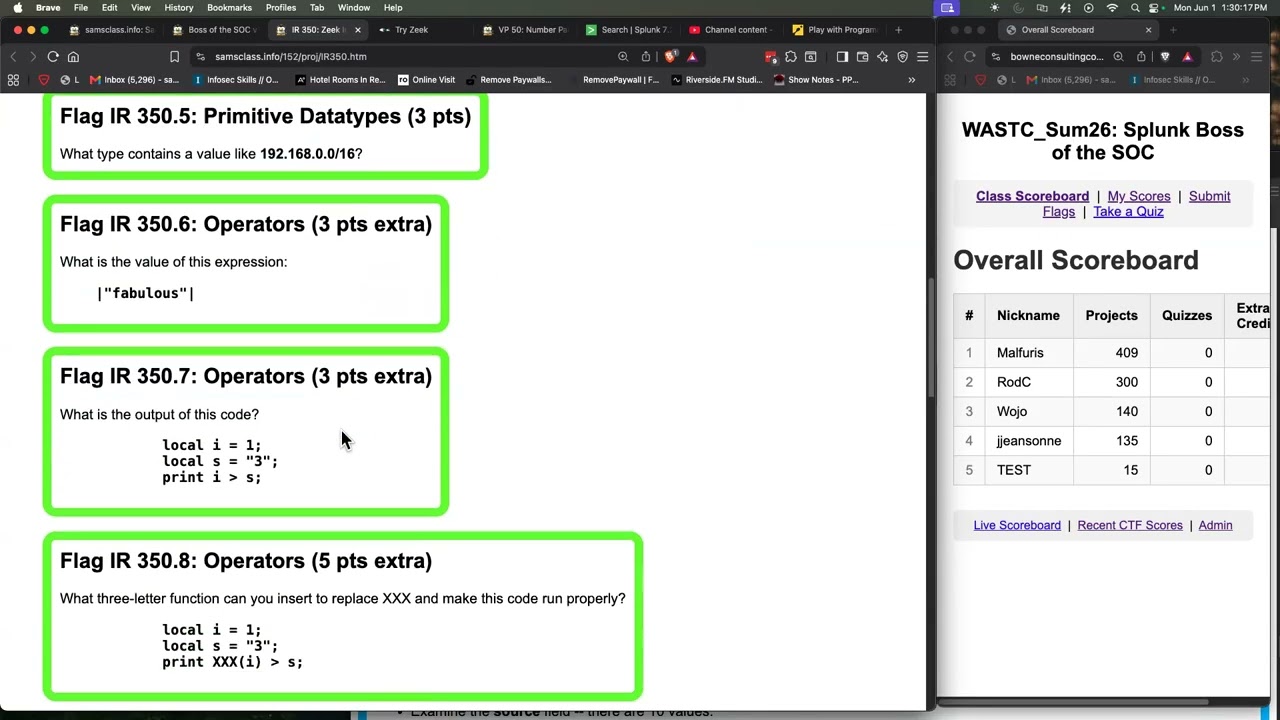The width and height of the screenshot is (1280, 720).
Task: Click the share icon in the samsclass address bar
Action: coord(646,57)
